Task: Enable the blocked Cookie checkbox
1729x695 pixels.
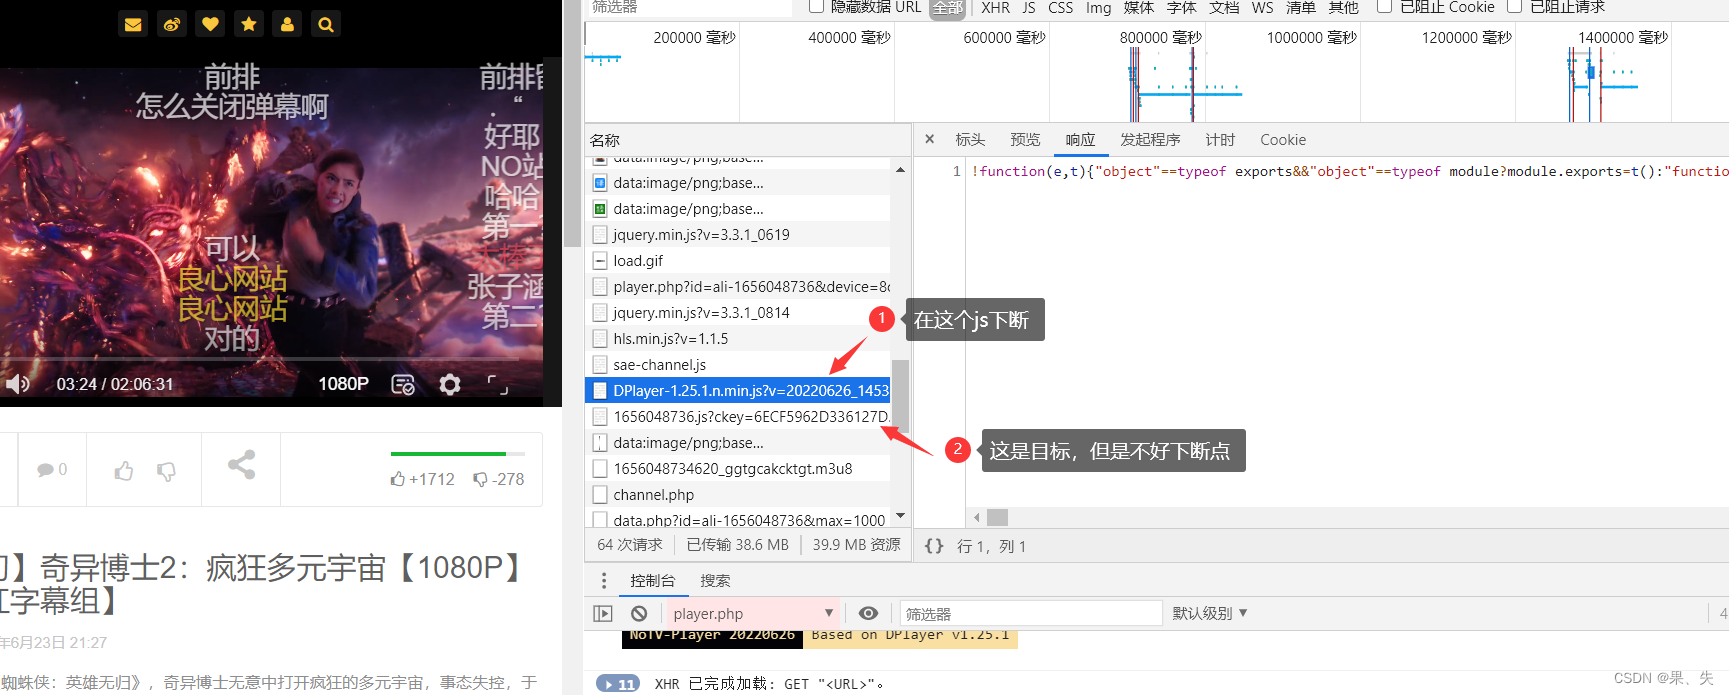Action: pos(1385,7)
